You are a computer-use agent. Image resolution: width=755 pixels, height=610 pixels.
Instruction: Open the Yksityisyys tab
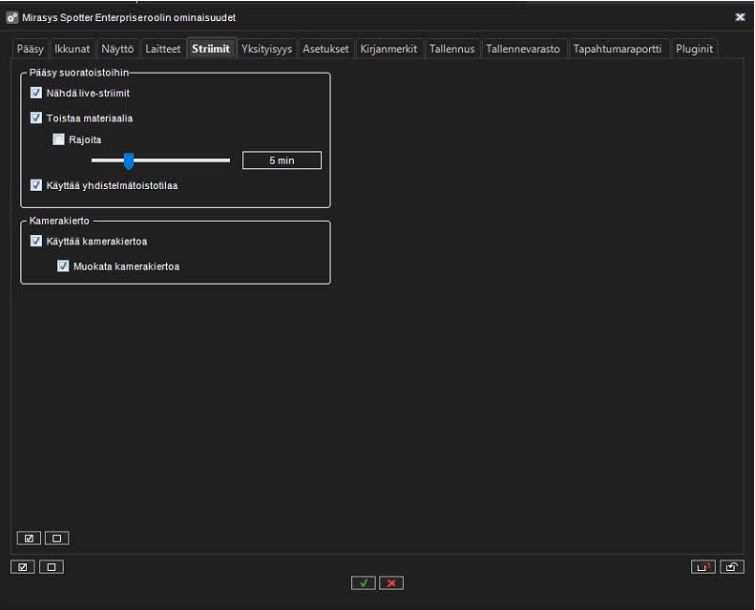pyautogui.click(x=266, y=49)
